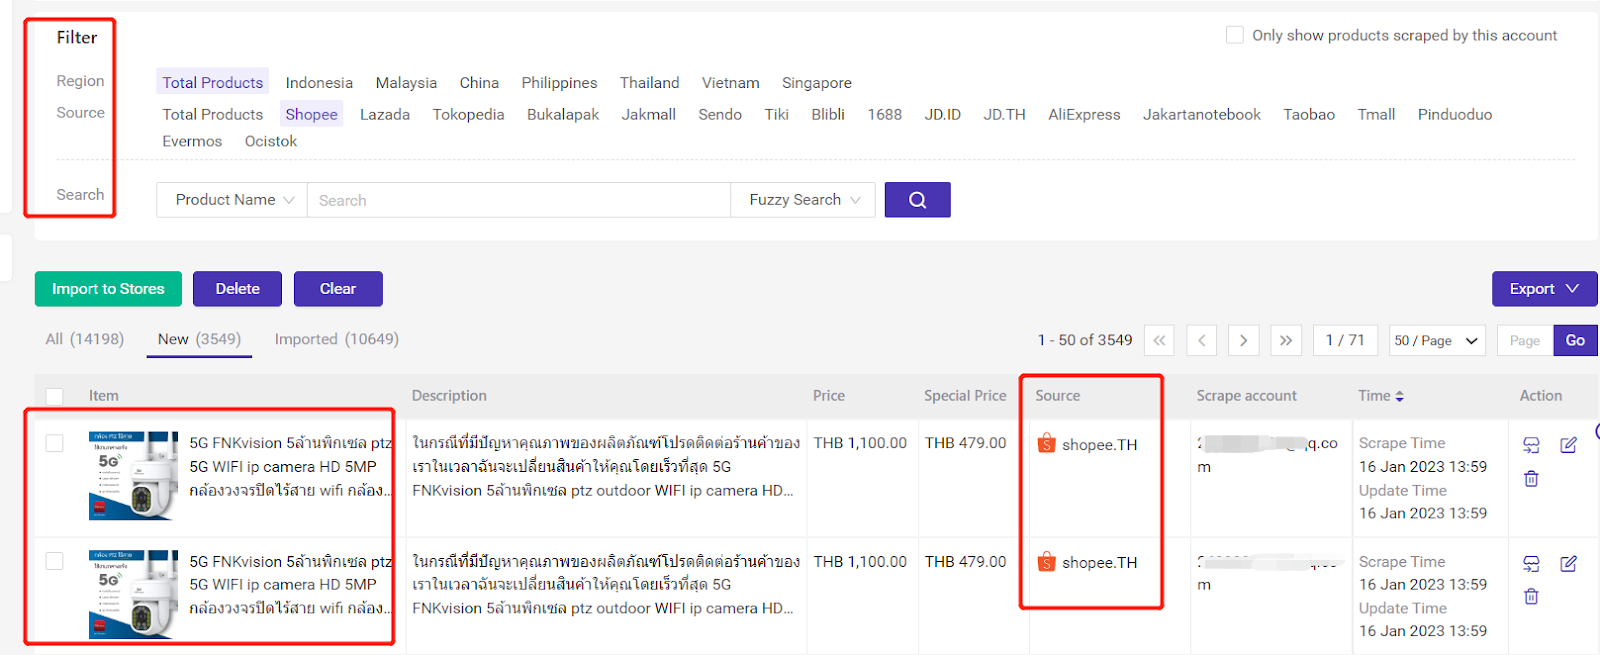Filter region by Thailand
This screenshot has height=655, width=1600.
tap(649, 83)
